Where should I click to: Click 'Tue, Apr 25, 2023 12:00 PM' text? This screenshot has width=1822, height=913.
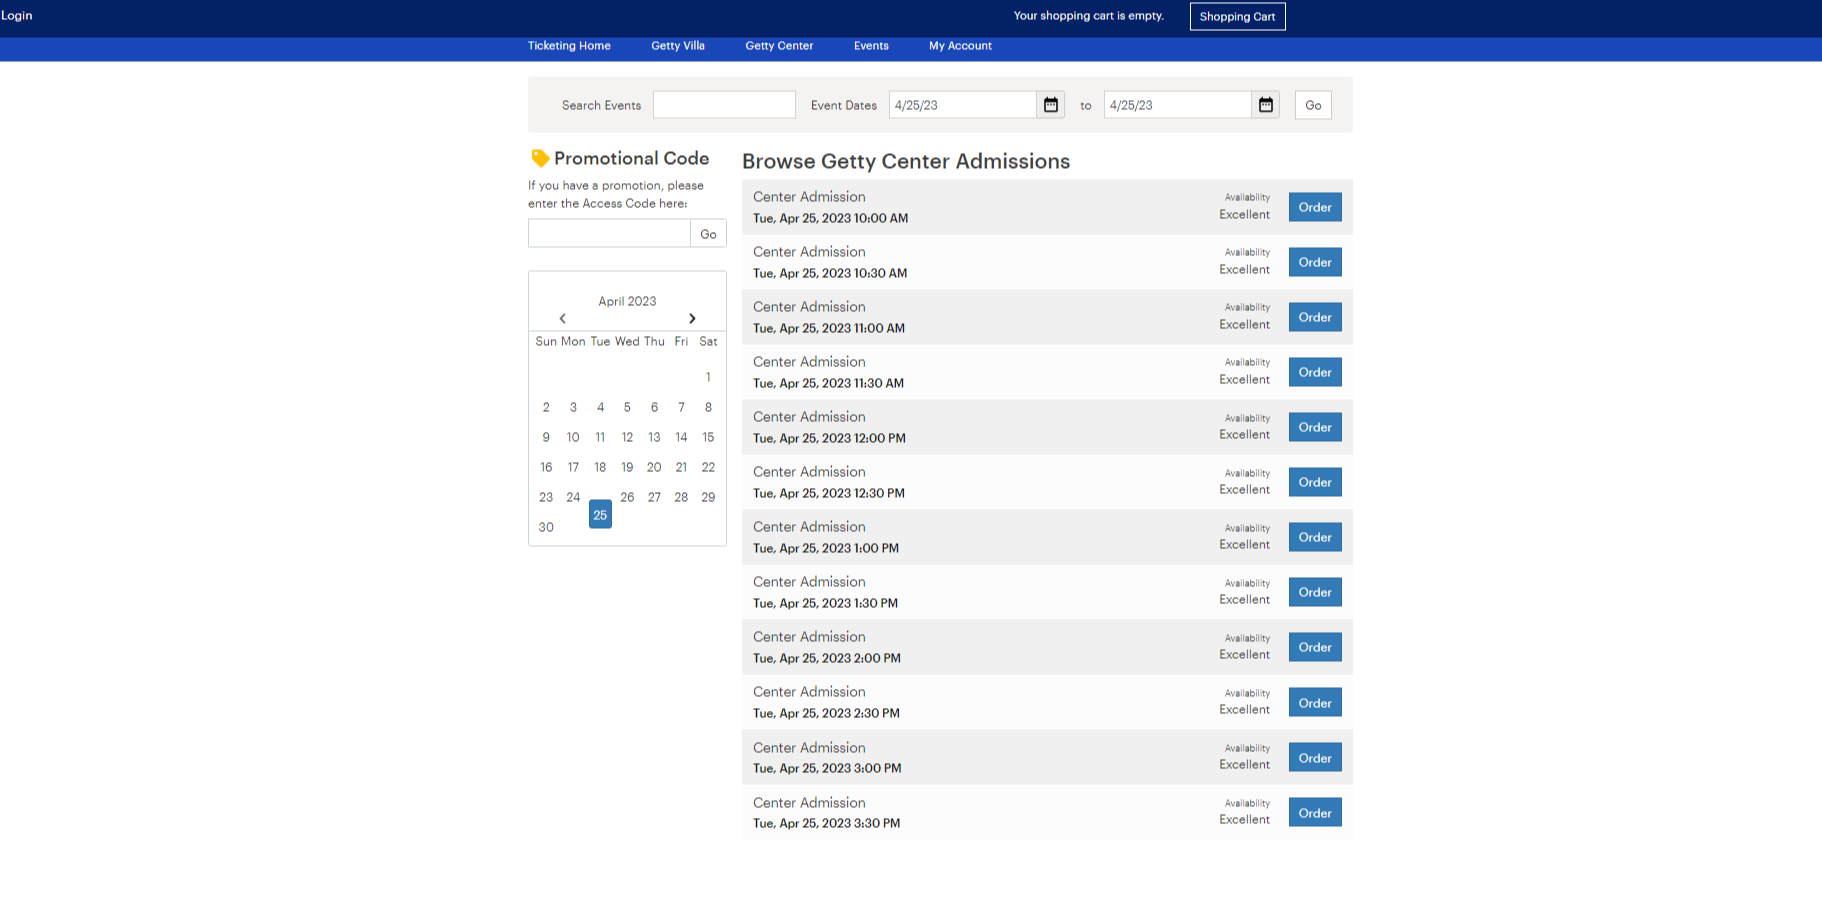829,438
